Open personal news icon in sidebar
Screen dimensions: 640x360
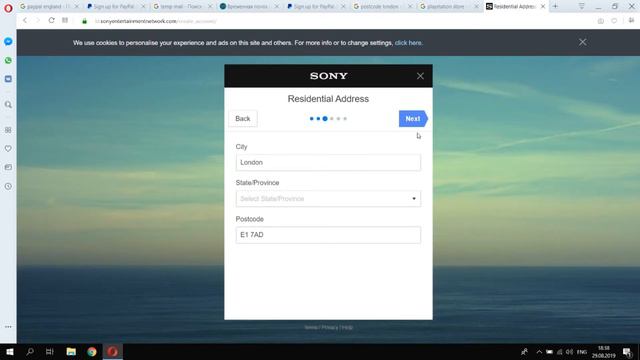pos(8,167)
